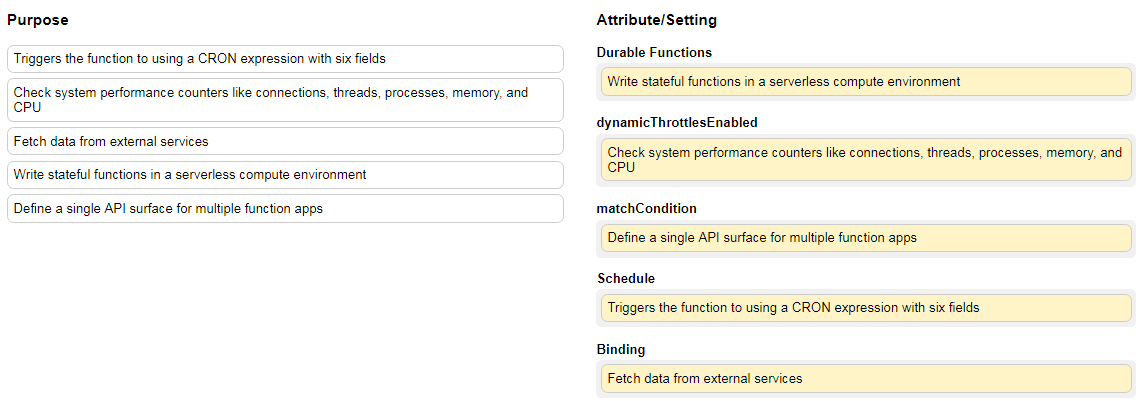Viewport: 1136px width, 401px height.
Task: Select the left 'Fetch data from external services' item
Action: 285,141
